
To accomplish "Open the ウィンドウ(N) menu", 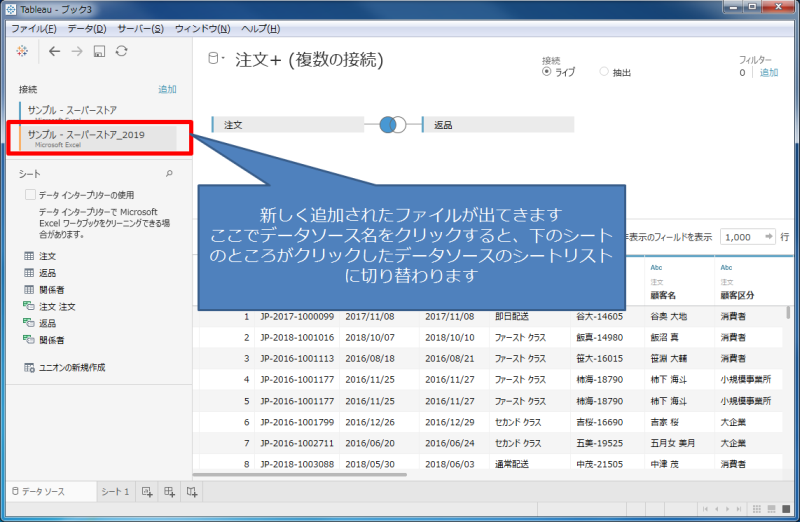I will pyautogui.click(x=203, y=29).
